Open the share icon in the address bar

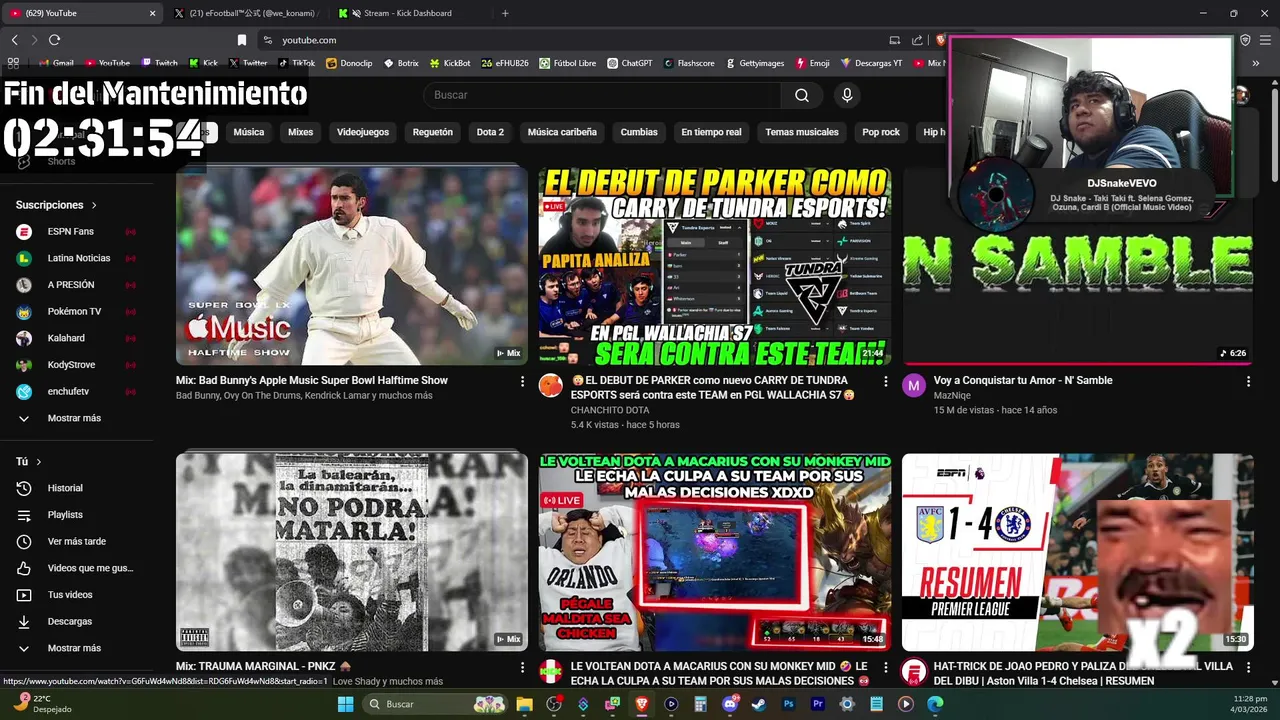917,40
